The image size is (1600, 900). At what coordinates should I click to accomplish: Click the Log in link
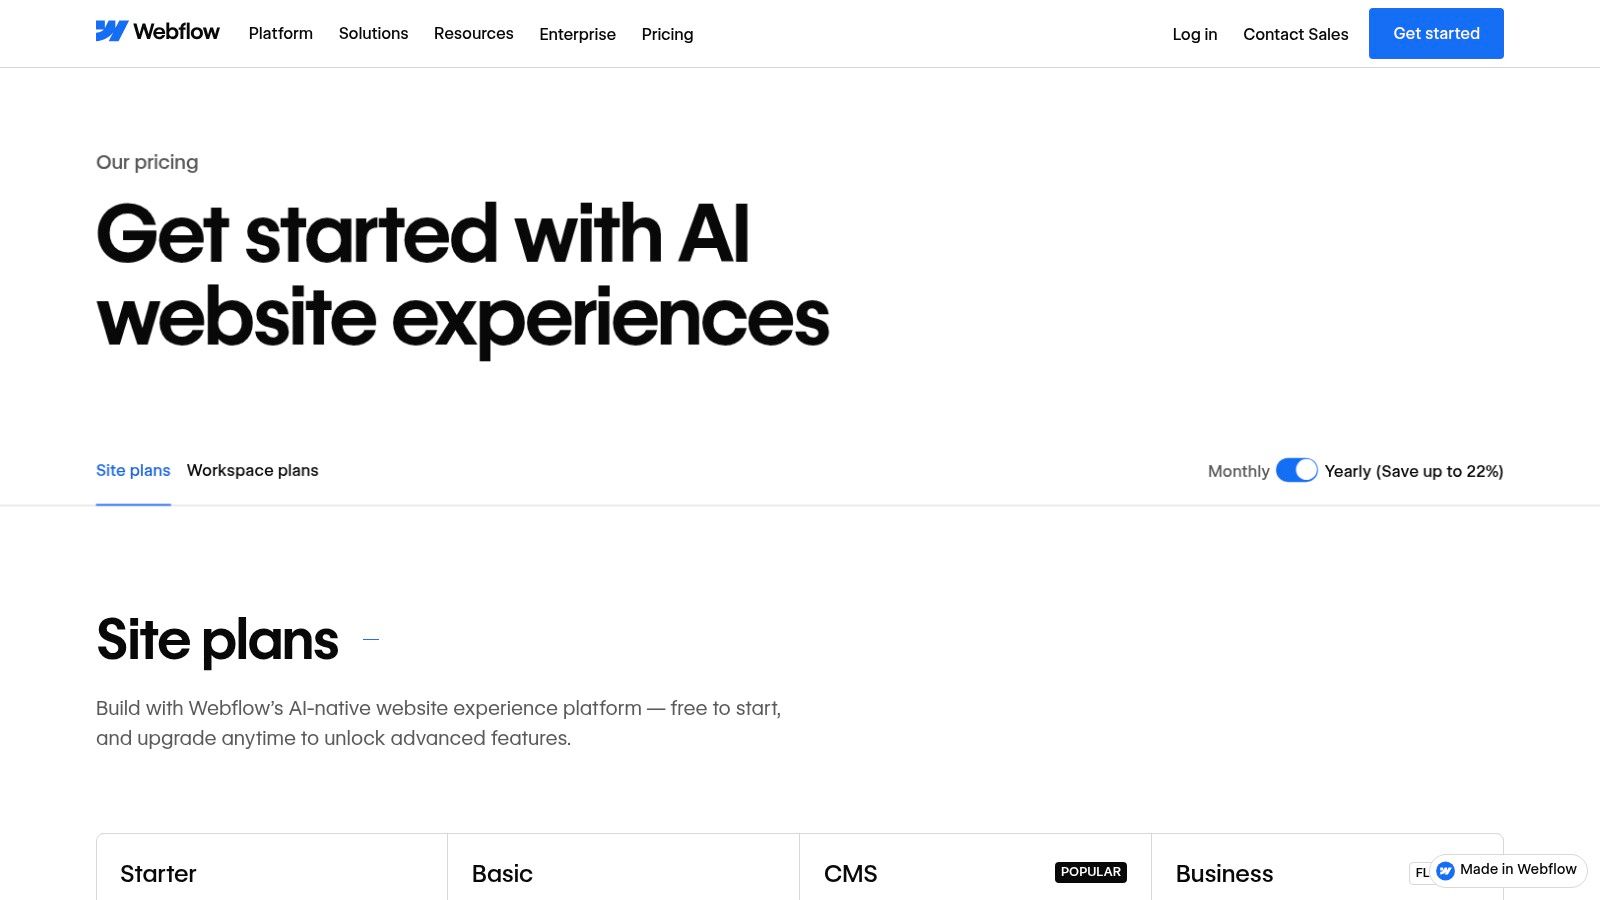(x=1194, y=34)
